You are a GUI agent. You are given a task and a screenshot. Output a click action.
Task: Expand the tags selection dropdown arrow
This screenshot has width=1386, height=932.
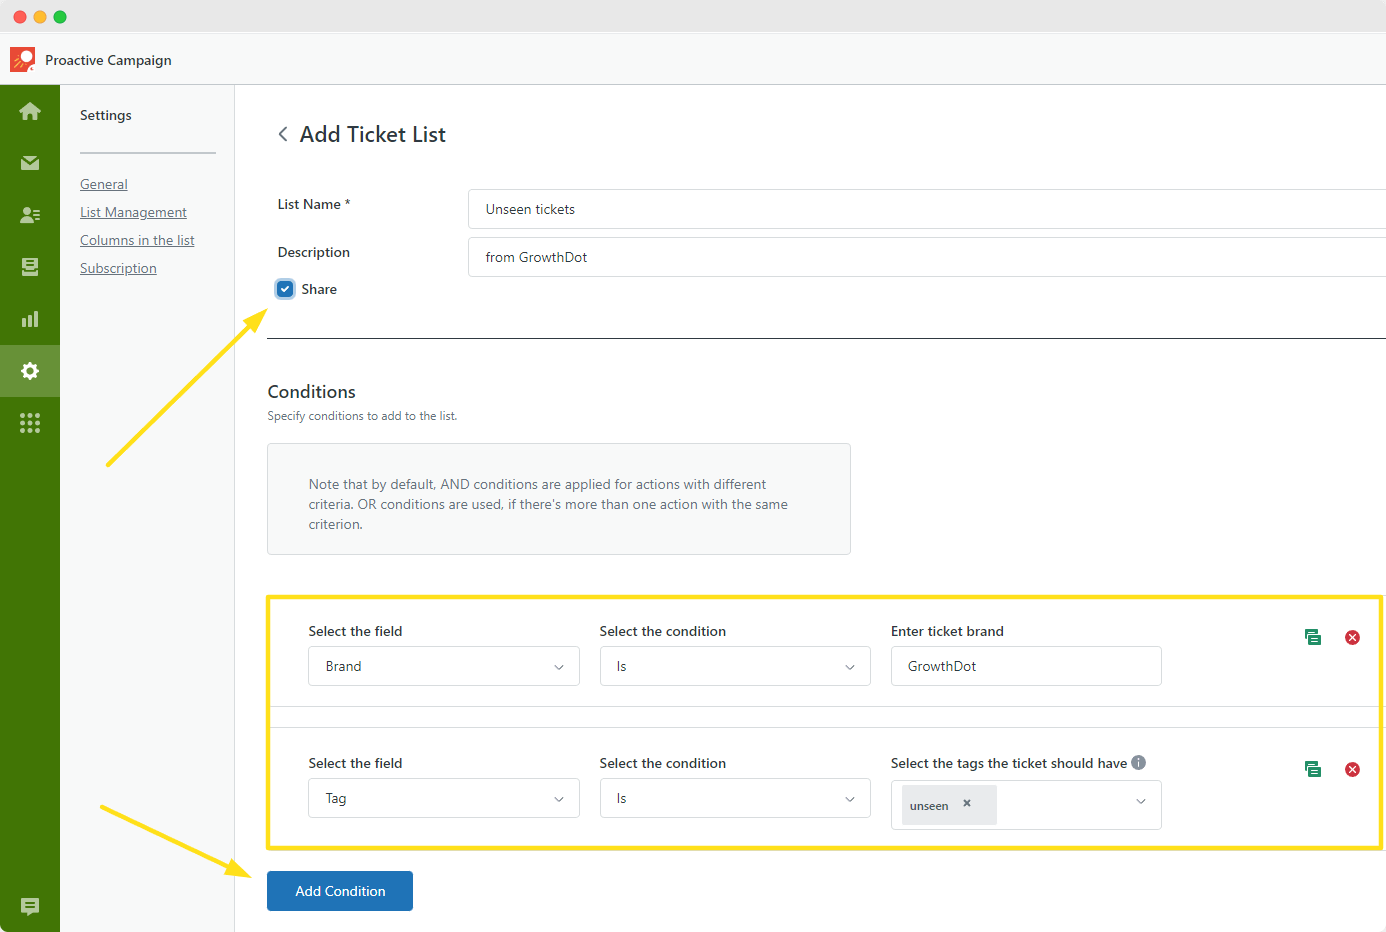pos(1141,802)
